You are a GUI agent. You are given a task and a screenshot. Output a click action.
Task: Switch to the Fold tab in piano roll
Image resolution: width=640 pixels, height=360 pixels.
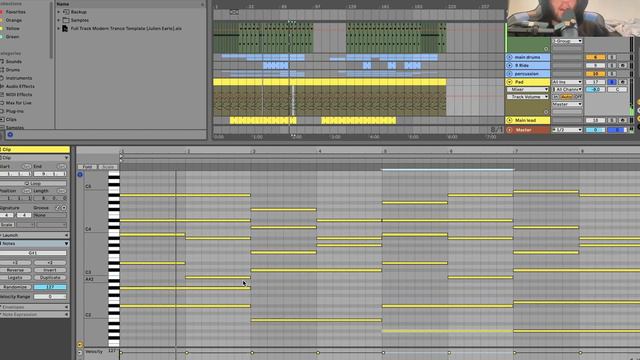click(87, 167)
